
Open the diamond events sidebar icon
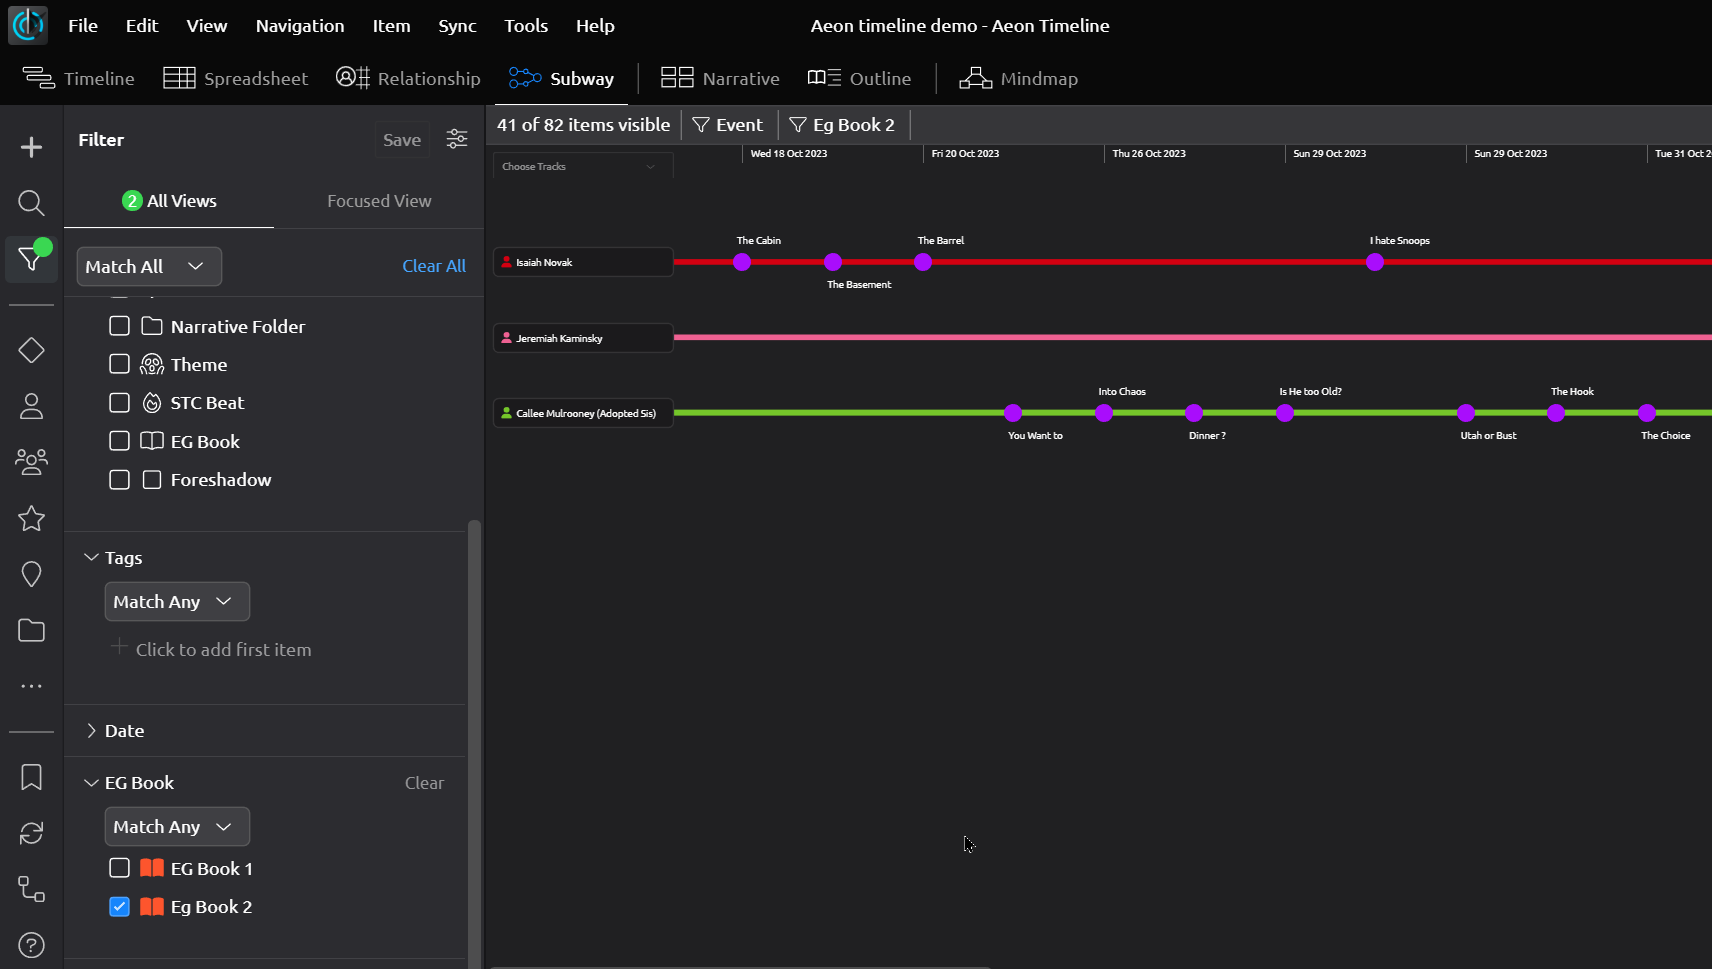[31, 351]
